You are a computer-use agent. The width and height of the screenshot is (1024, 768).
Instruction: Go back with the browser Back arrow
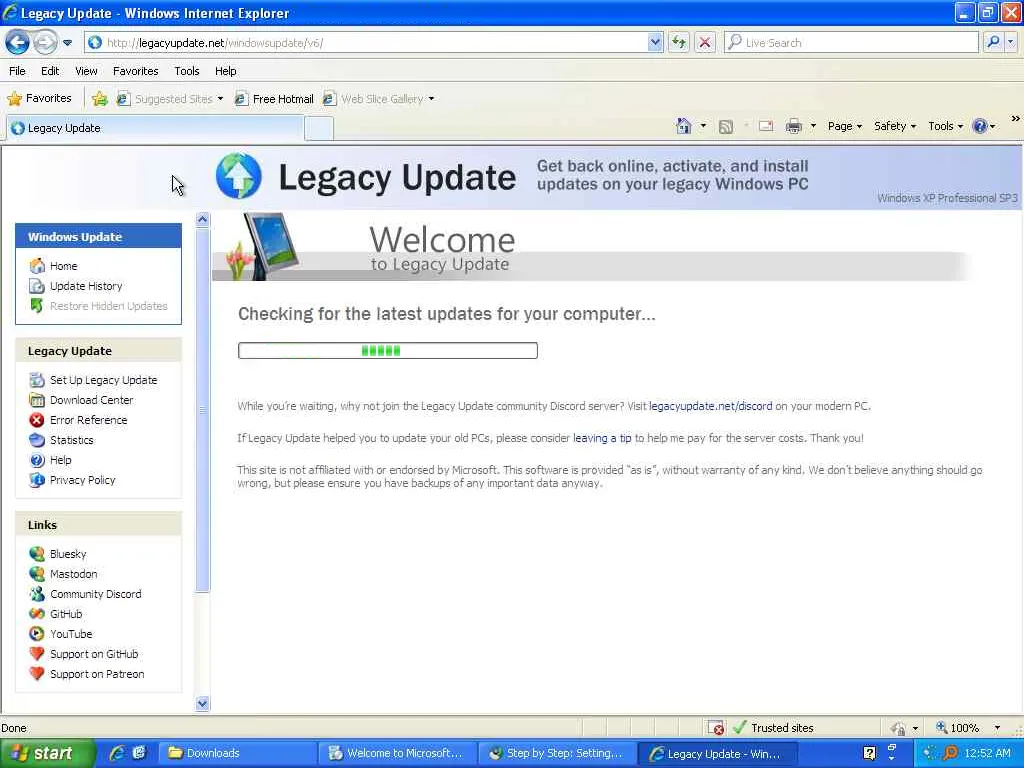point(17,43)
